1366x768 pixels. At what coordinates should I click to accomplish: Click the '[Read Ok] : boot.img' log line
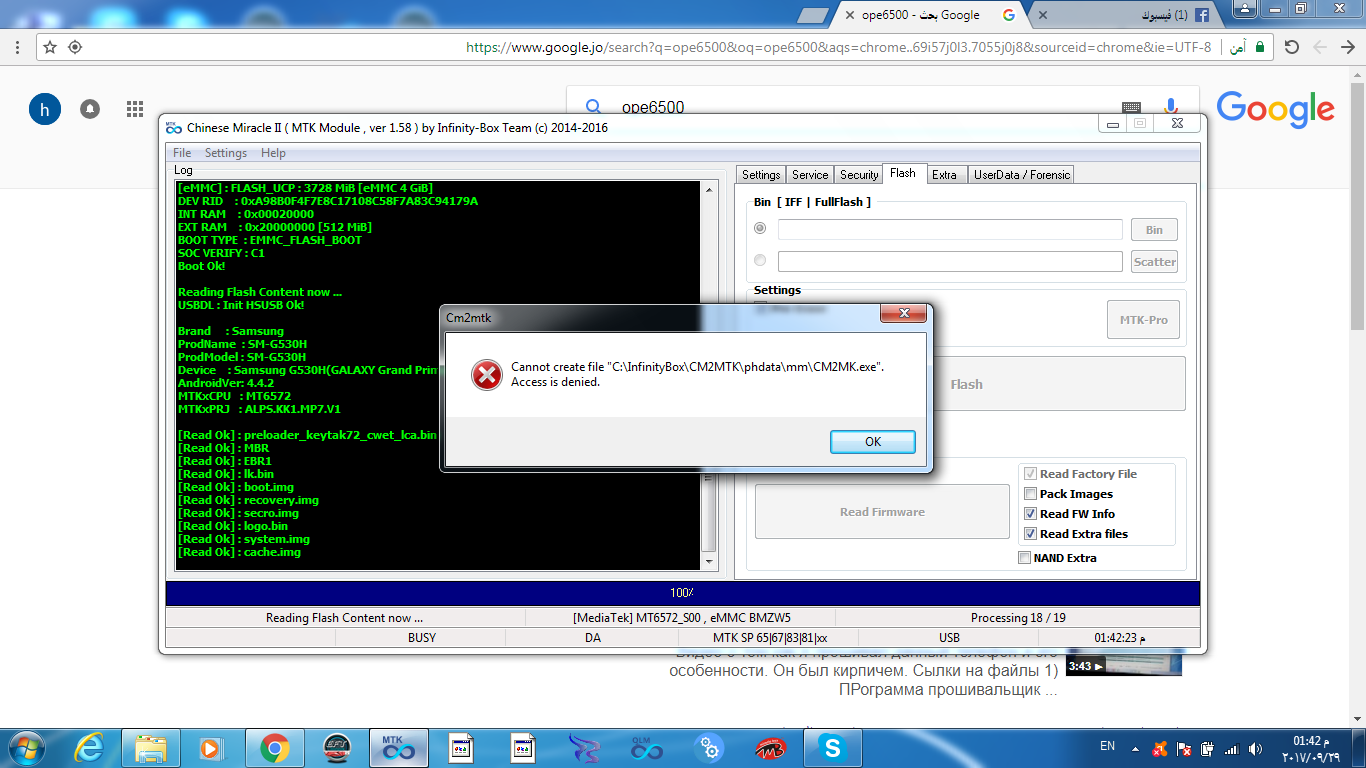click(x=236, y=487)
